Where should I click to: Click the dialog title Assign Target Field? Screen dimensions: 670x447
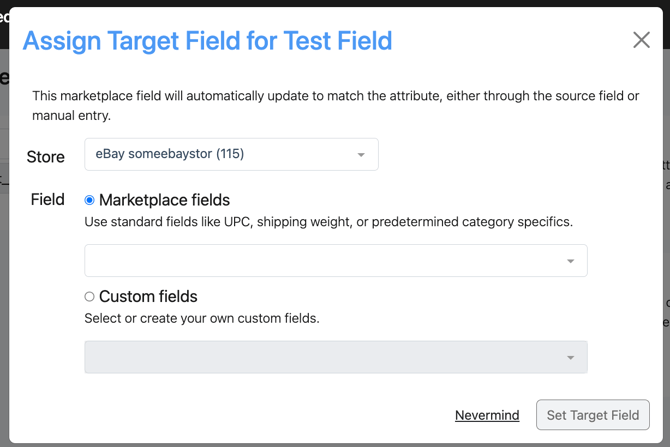coord(208,41)
